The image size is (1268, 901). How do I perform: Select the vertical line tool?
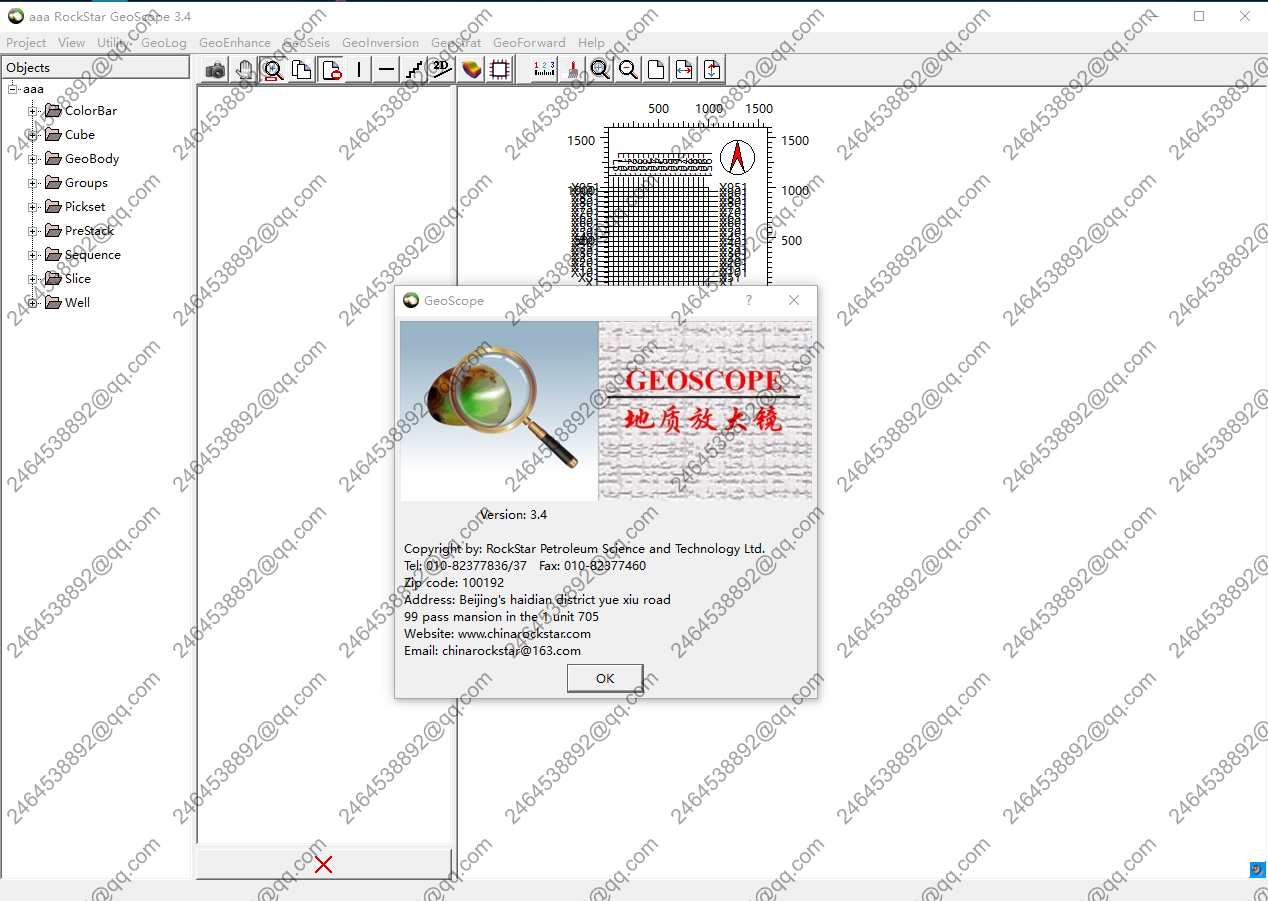358,69
